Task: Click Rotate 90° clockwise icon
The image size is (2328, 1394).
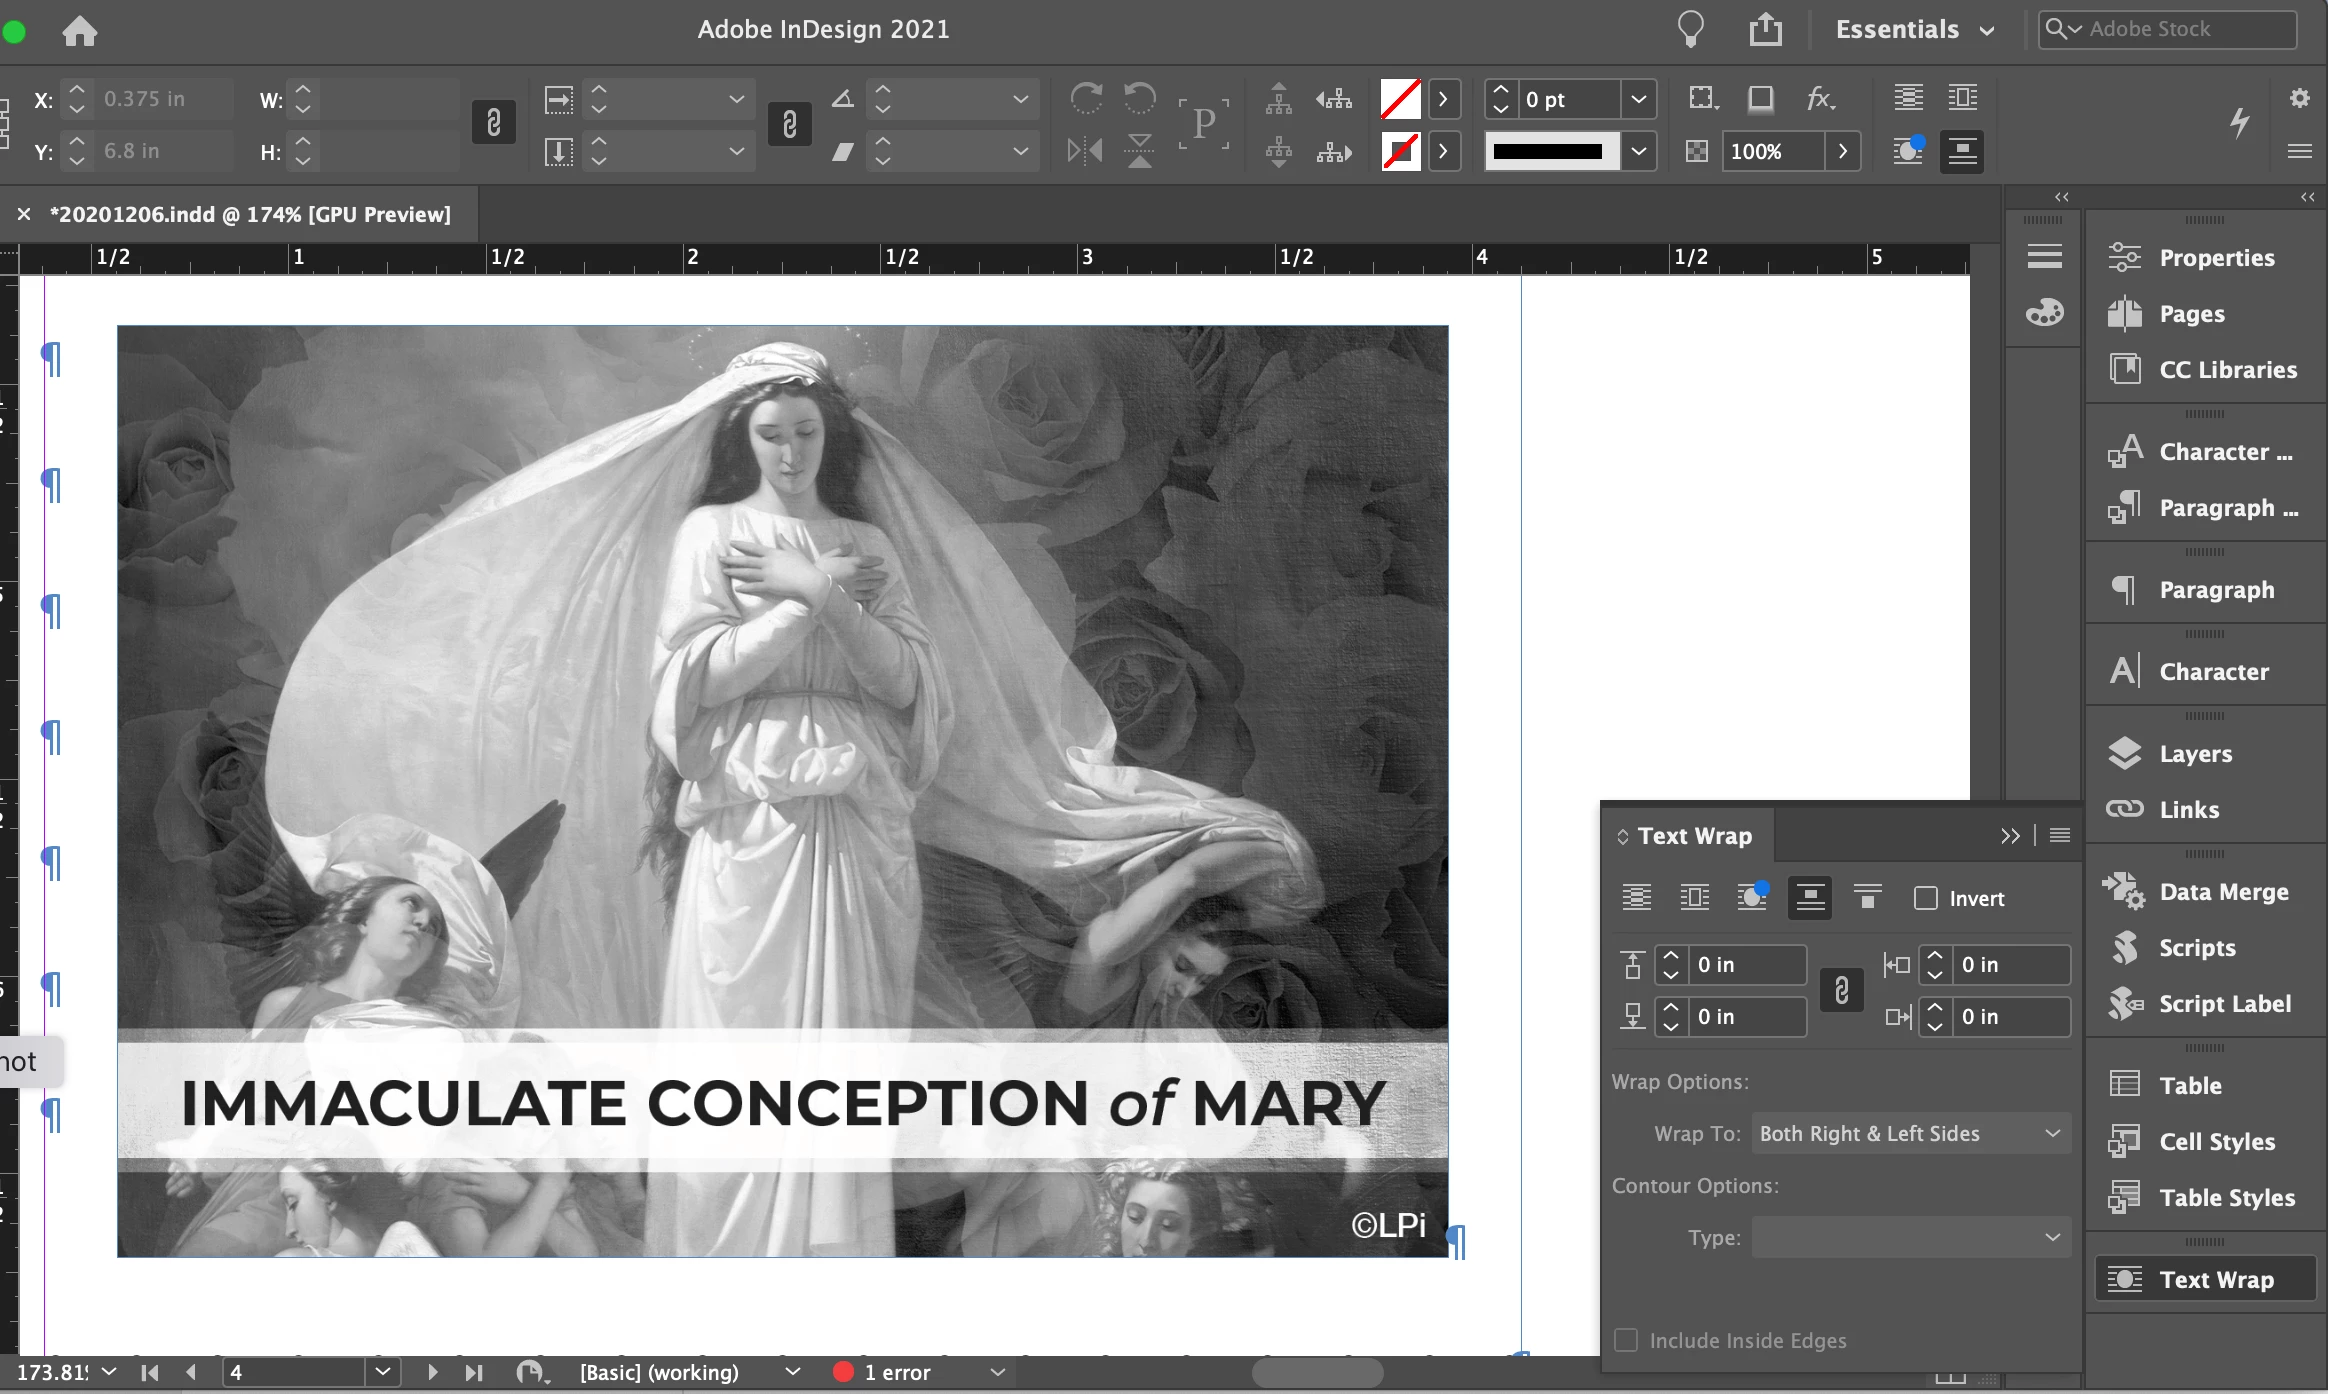Action: [x=1086, y=98]
